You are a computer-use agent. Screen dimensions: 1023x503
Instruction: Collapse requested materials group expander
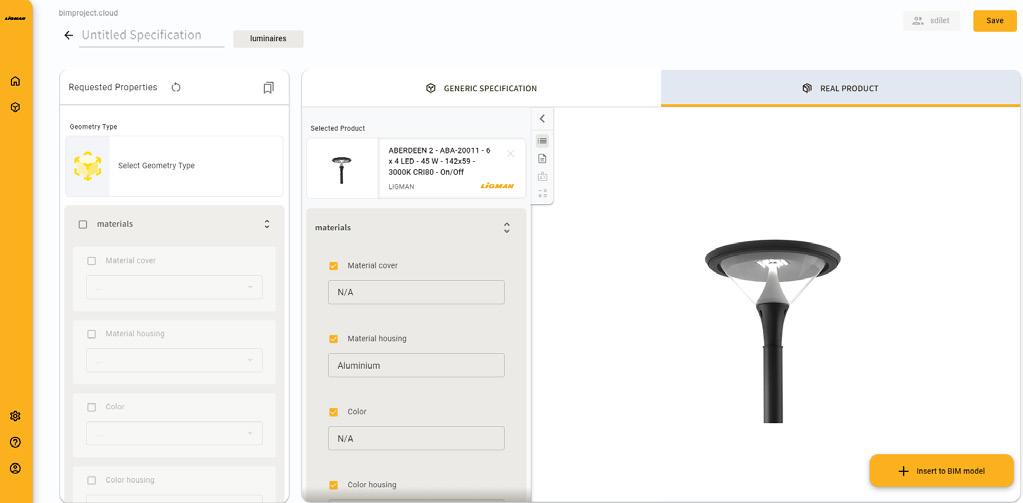point(267,224)
